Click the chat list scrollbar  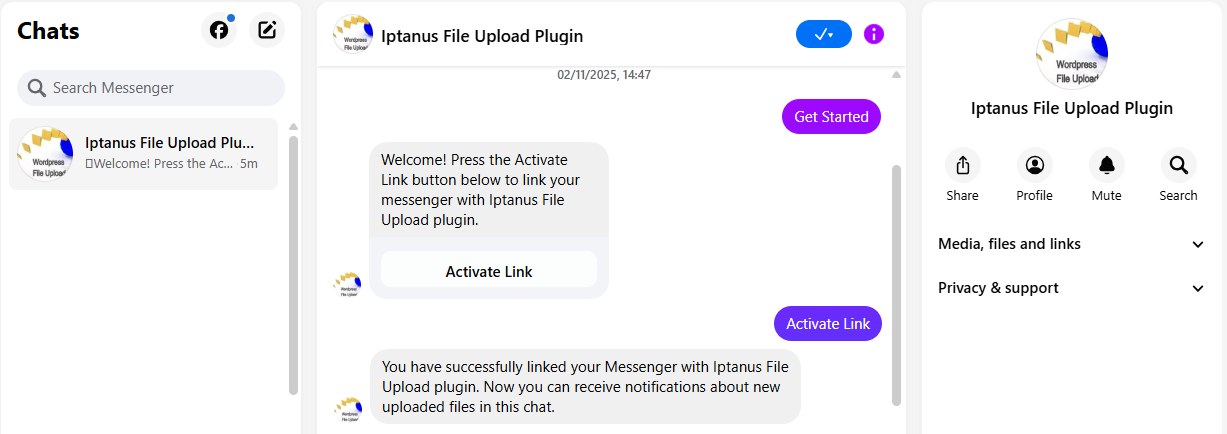click(293, 265)
